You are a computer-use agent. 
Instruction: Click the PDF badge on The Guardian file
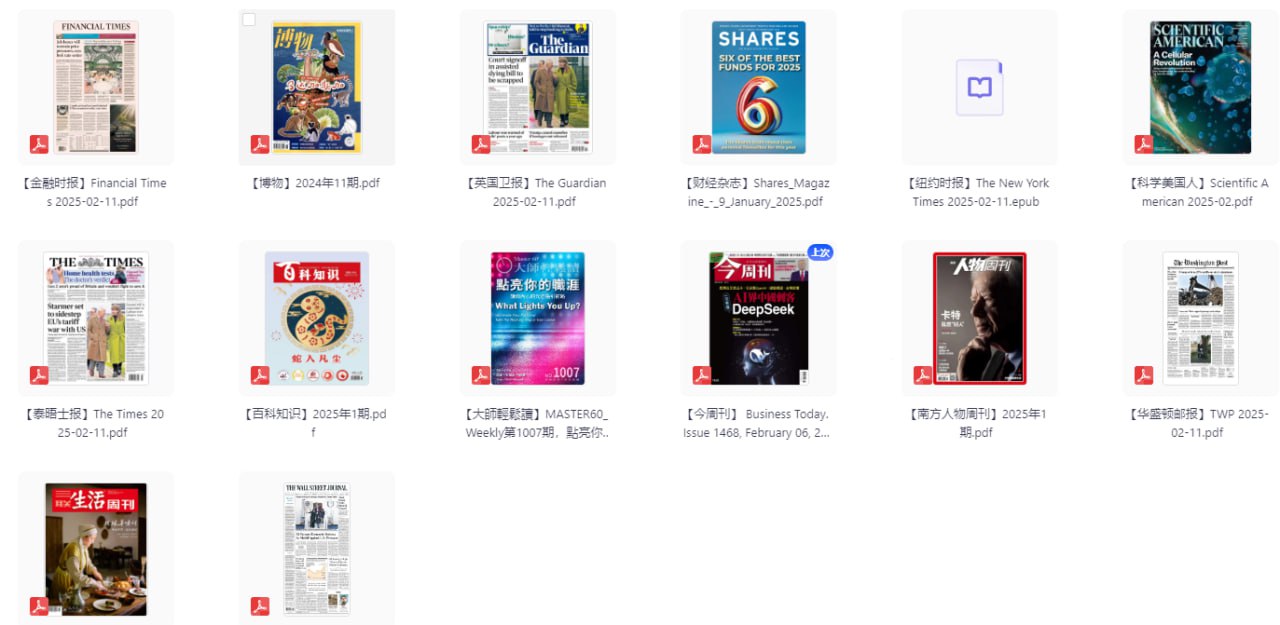click(481, 144)
